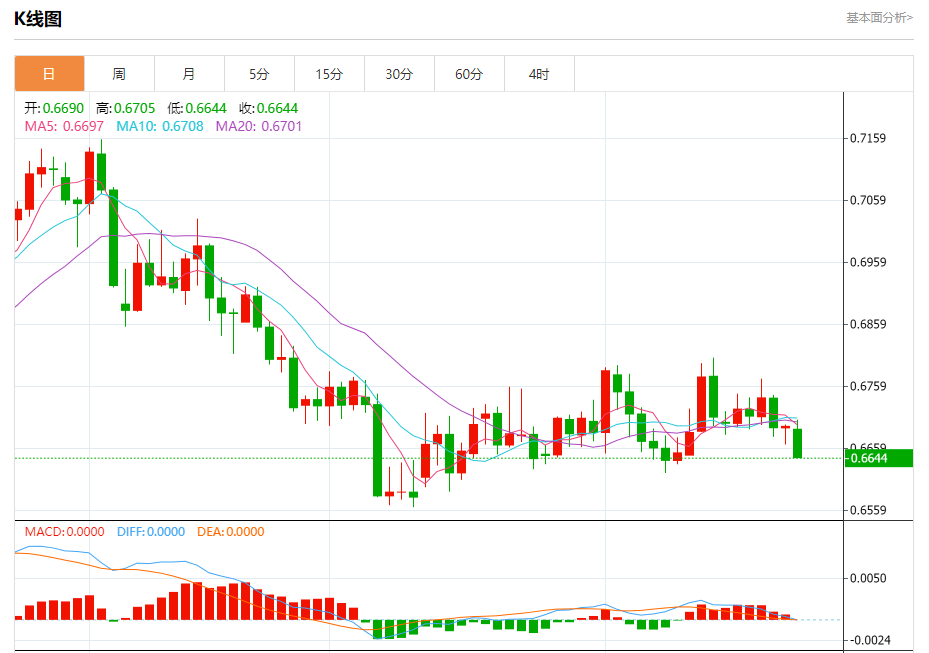This screenshot has height=653, width=929.
Task: Click the 0.7159 price axis label
Action: coord(868,138)
